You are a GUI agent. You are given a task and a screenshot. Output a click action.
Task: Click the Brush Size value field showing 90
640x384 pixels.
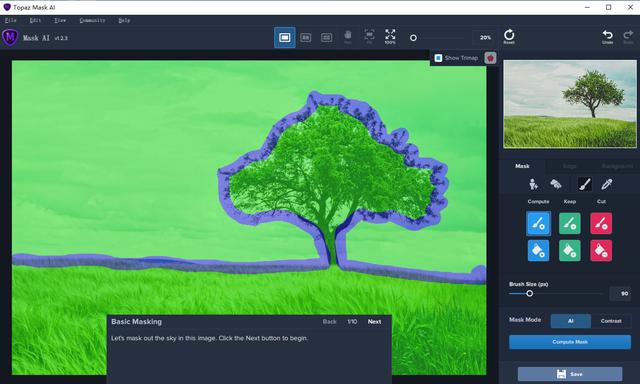[x=620, y=293]
